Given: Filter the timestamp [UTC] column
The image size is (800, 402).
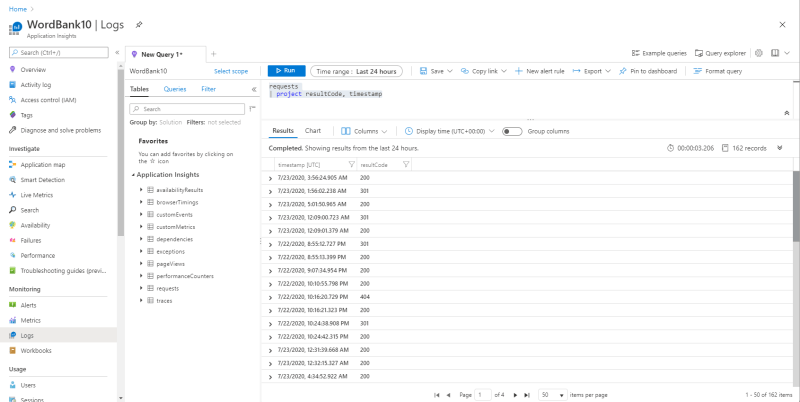Looking at the screenshot, I should click(x=352, y=165).
